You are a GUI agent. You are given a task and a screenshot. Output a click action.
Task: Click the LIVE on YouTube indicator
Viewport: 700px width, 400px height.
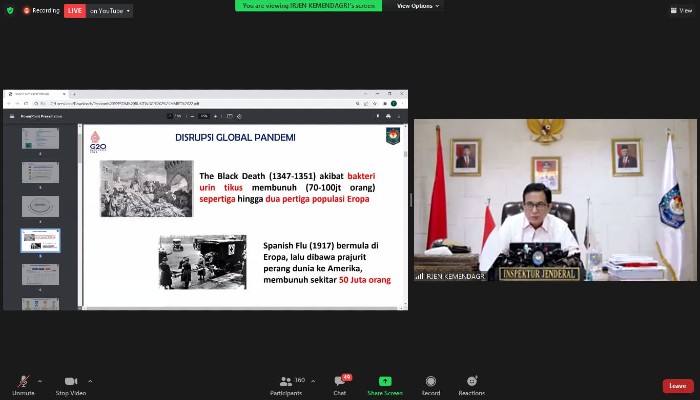coord(98,10)
